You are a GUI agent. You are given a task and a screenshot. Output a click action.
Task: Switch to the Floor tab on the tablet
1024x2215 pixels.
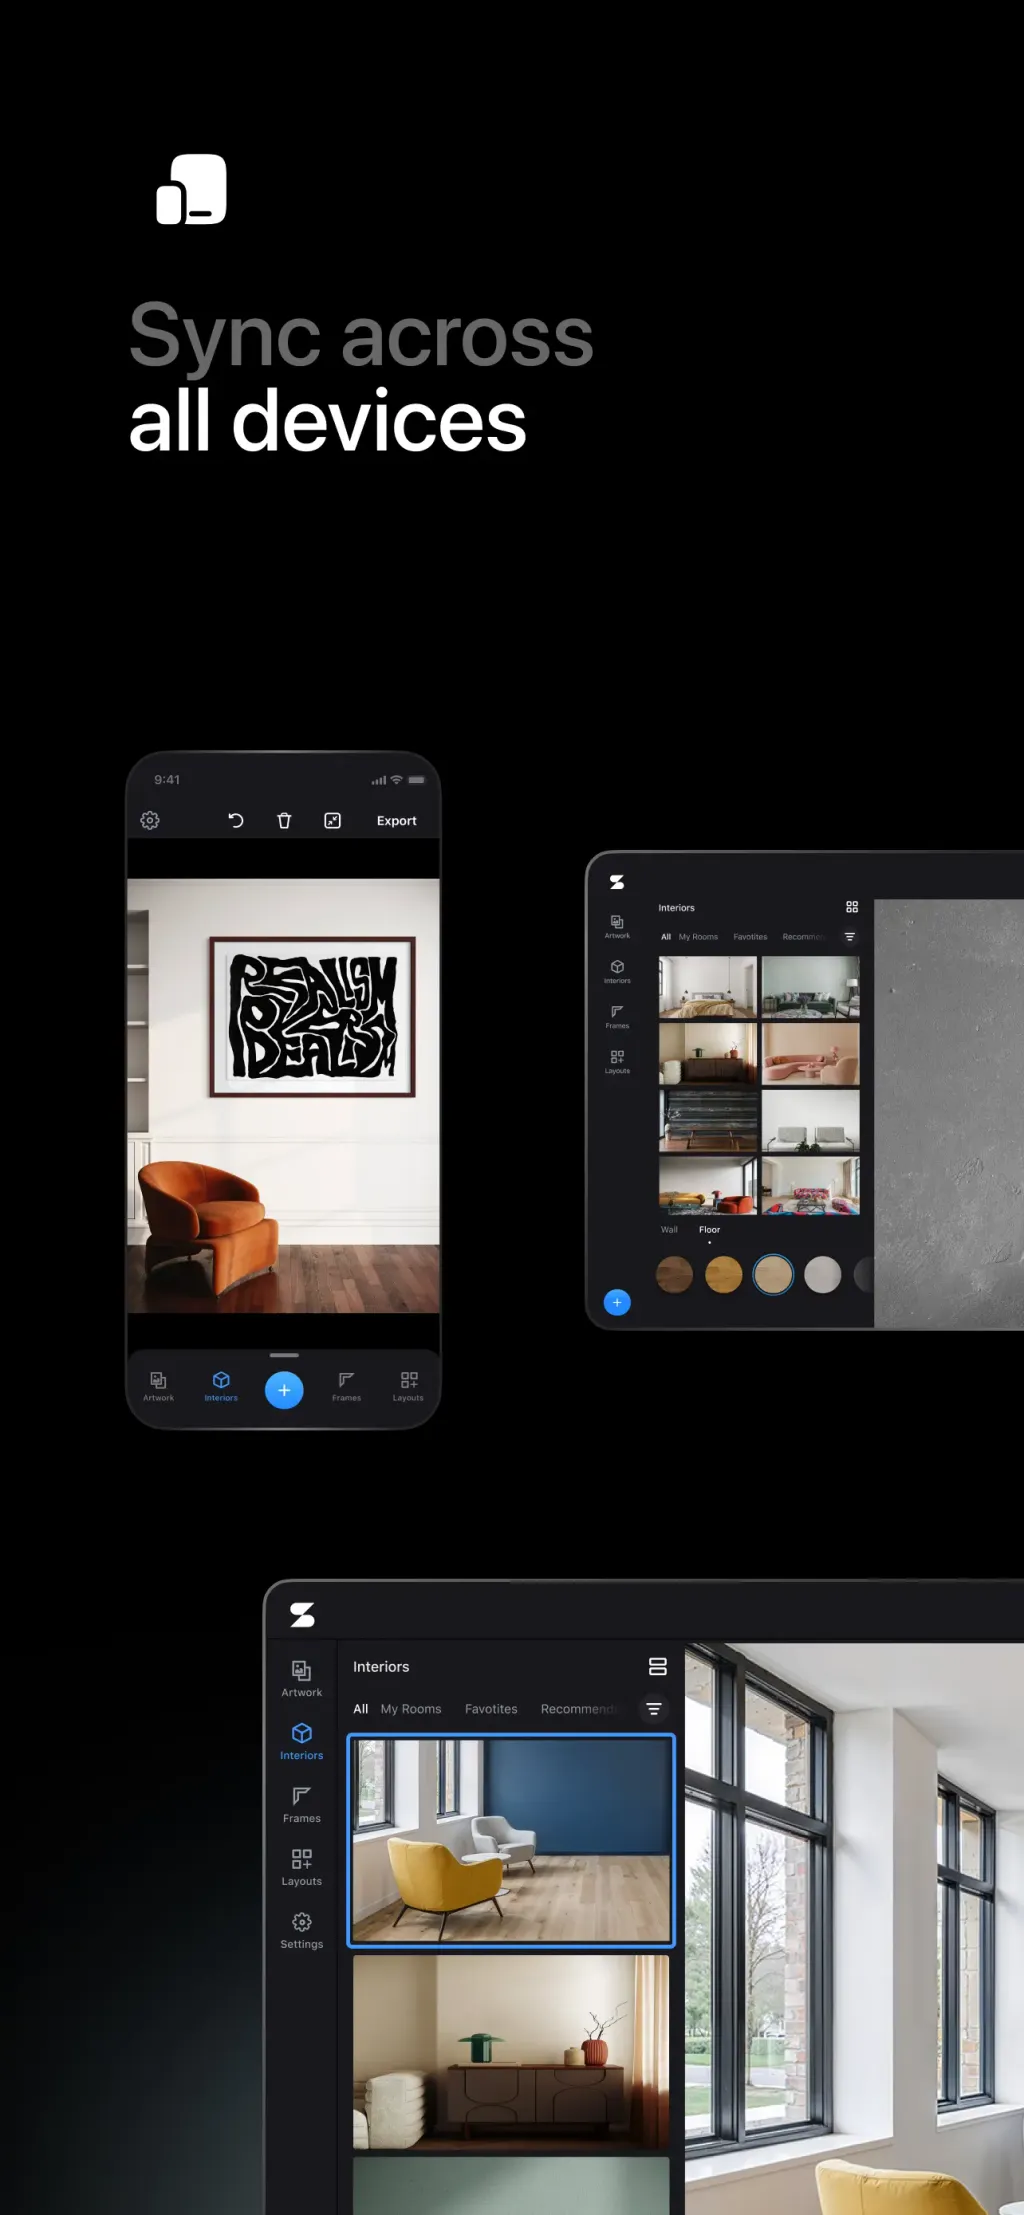coord(709,1230)
